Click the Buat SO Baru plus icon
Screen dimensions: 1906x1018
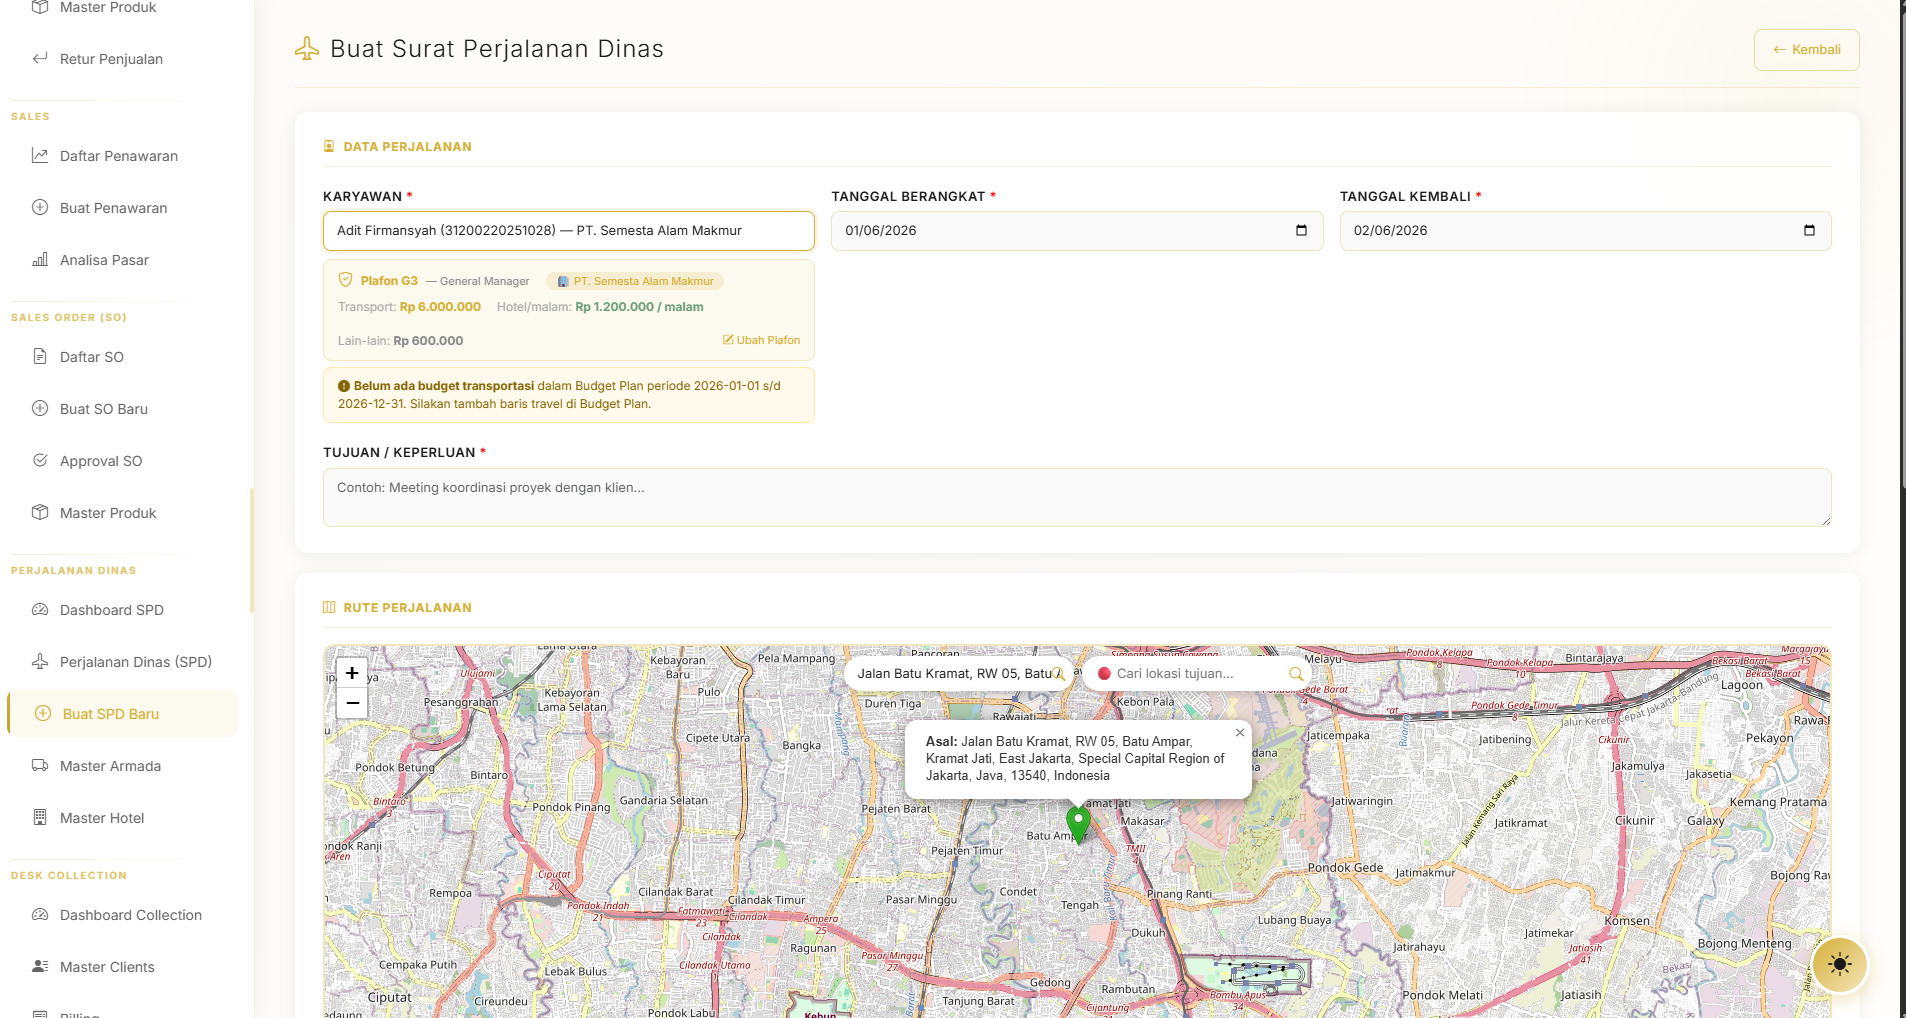[x=40, y=409]
